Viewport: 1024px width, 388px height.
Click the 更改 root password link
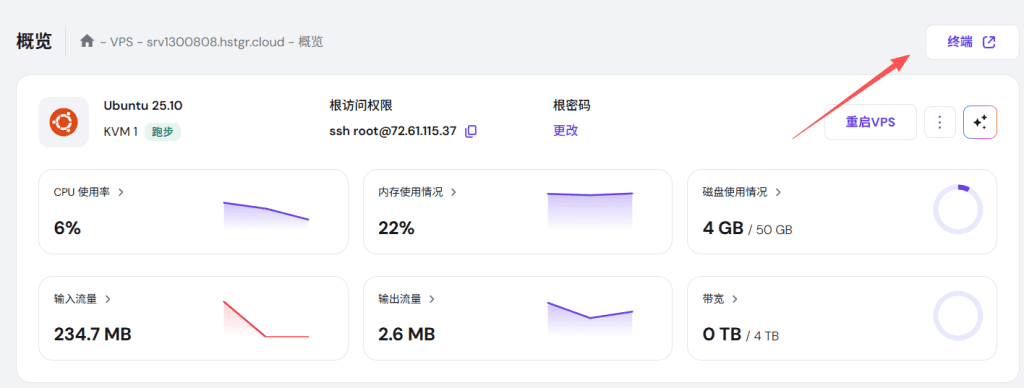pyautogui.click(x=566, y=131)
